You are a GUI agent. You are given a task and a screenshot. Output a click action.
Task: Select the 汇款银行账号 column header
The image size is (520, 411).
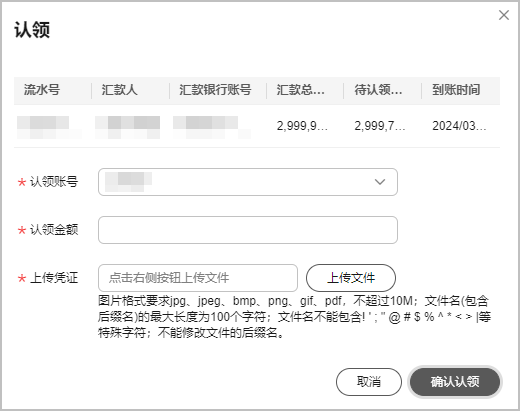[215, 90]
